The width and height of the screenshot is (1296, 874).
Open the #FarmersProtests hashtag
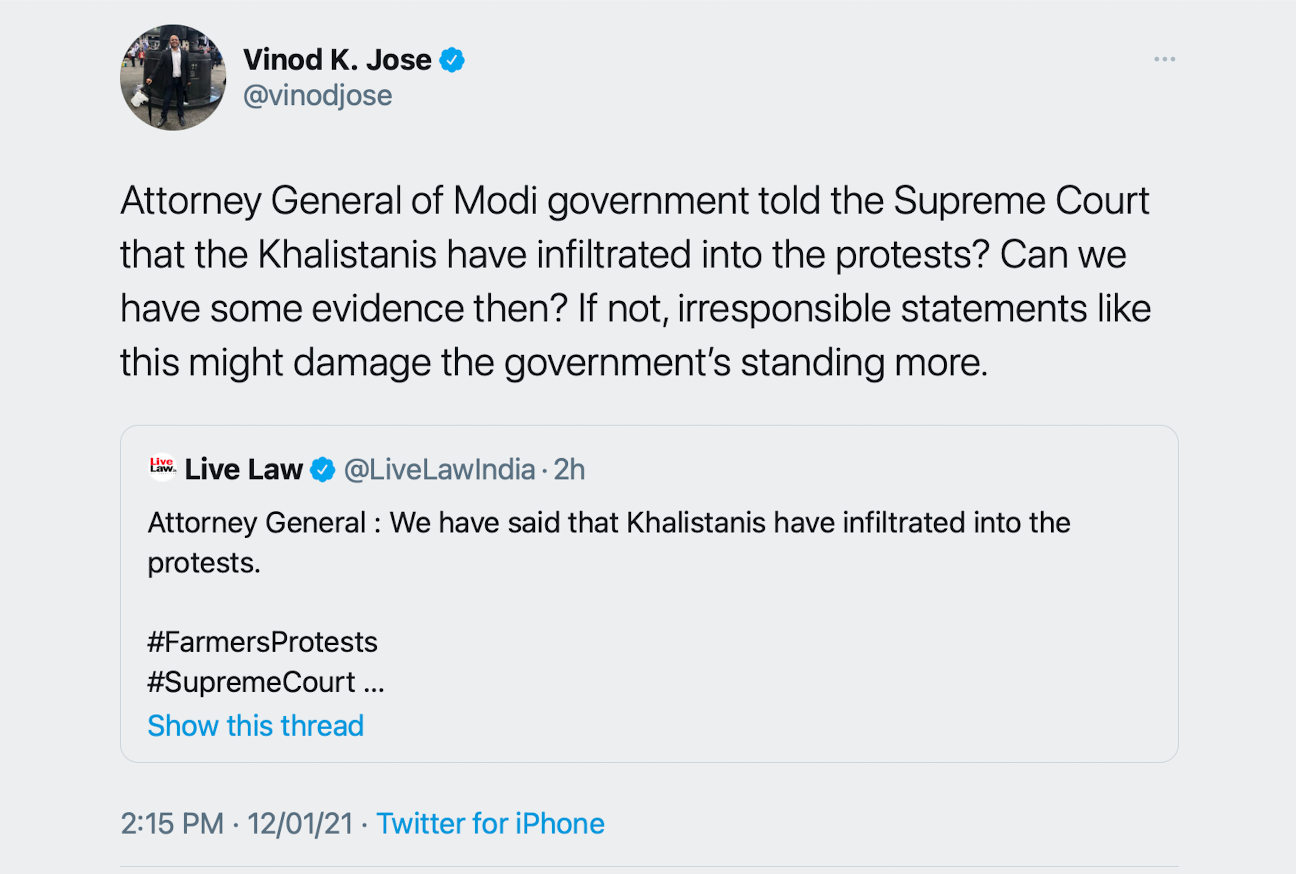(x=262, y=642)
